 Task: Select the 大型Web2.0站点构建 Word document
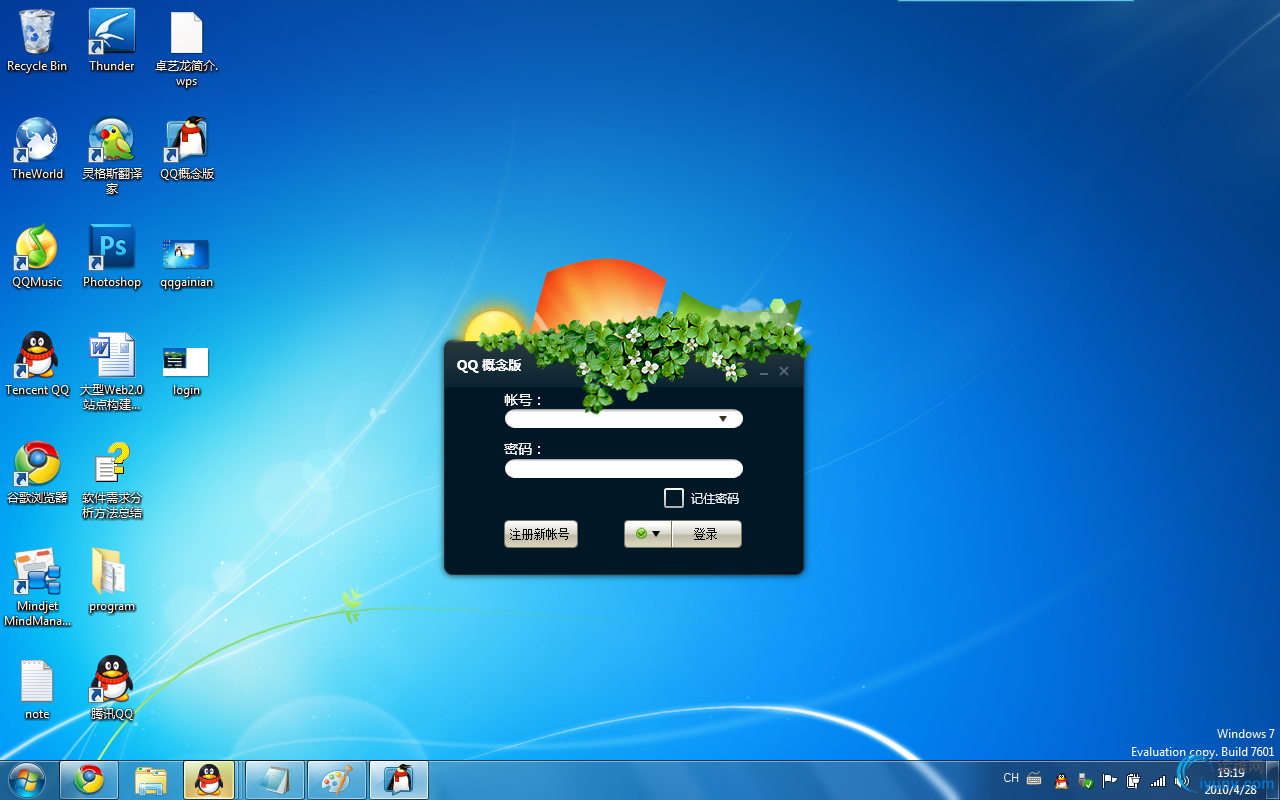(112, 372)
